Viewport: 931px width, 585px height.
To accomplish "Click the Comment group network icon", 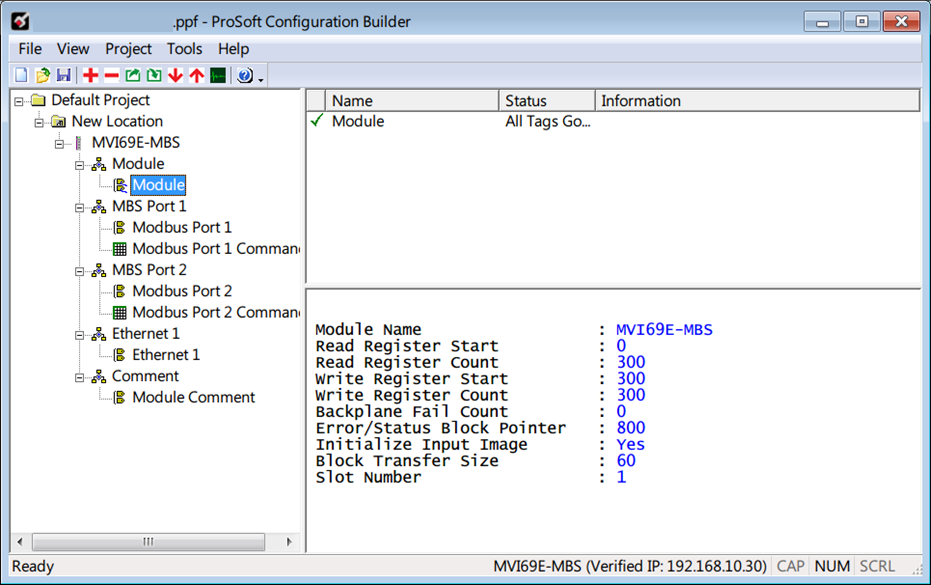I will tap(99, 377).
